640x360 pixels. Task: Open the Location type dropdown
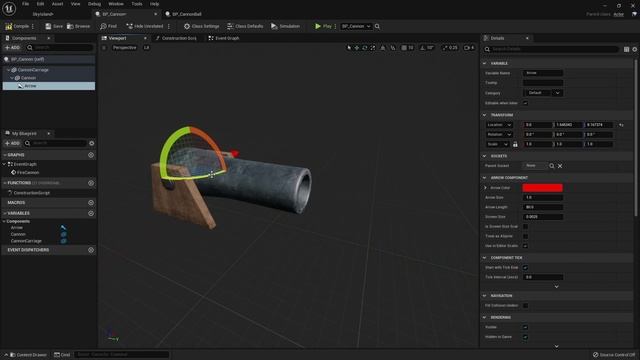pyautogui.click(x=499, y=125)
